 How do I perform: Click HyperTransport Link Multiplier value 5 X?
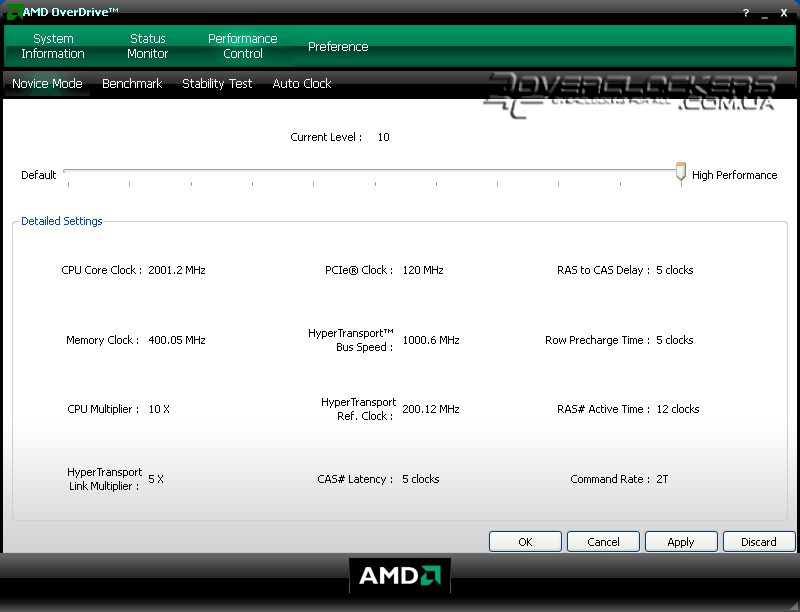pos(156,479)
